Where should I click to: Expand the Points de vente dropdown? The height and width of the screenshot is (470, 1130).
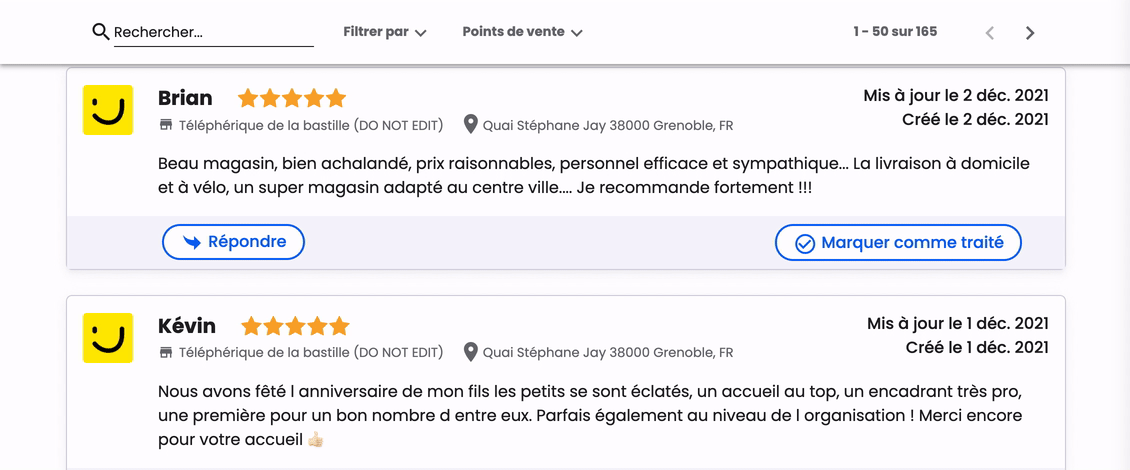522,32
